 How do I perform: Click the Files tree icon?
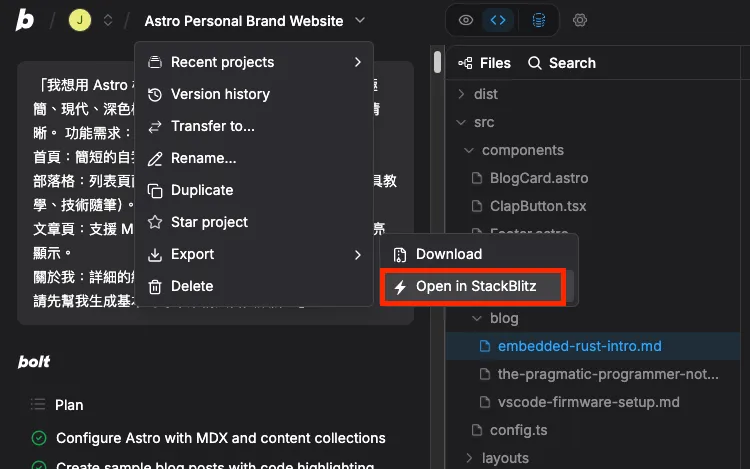click(x=465, y=63)
